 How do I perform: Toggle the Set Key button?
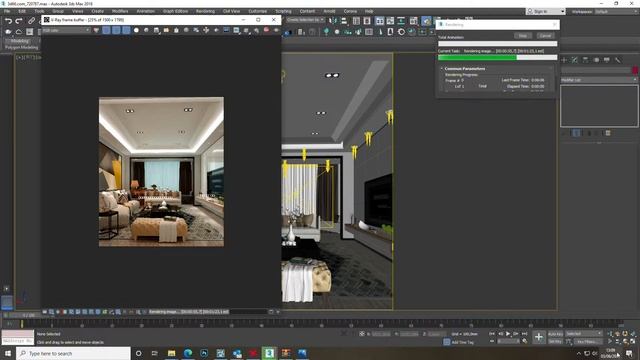click(555, 341)
